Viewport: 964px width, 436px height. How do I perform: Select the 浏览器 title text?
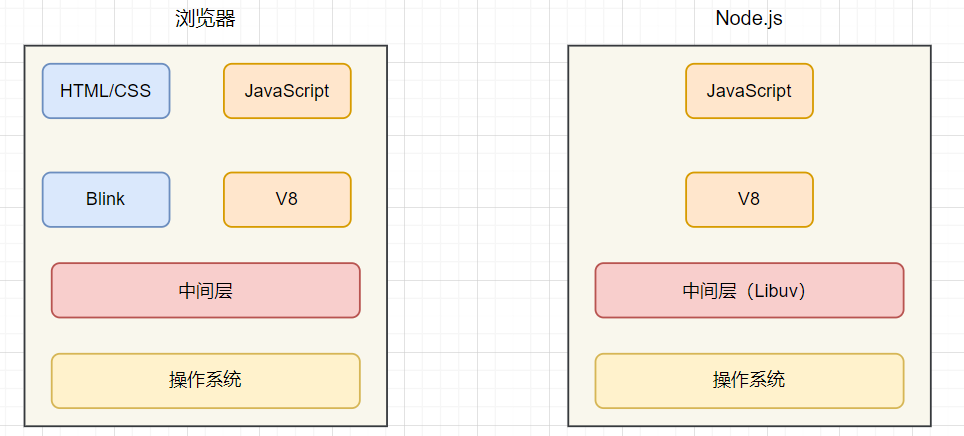click(x=205, y=19)
